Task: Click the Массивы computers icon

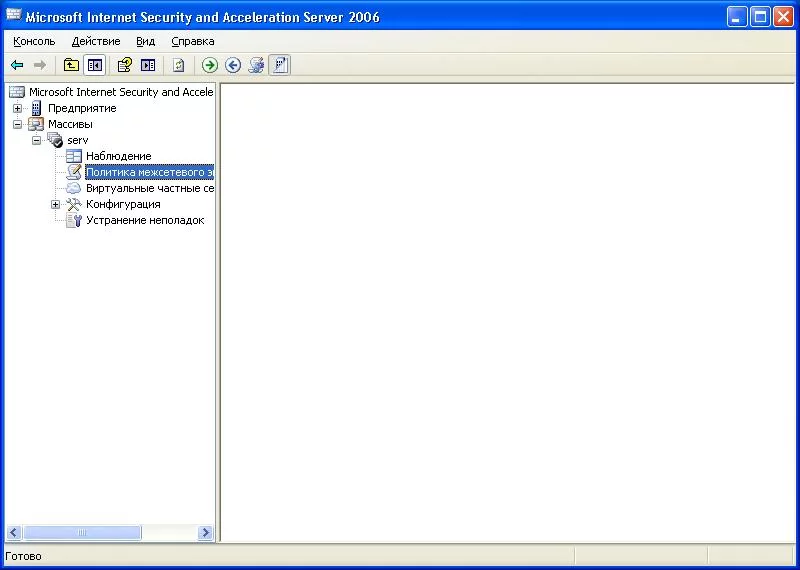Action: click(x=36, y=124)
